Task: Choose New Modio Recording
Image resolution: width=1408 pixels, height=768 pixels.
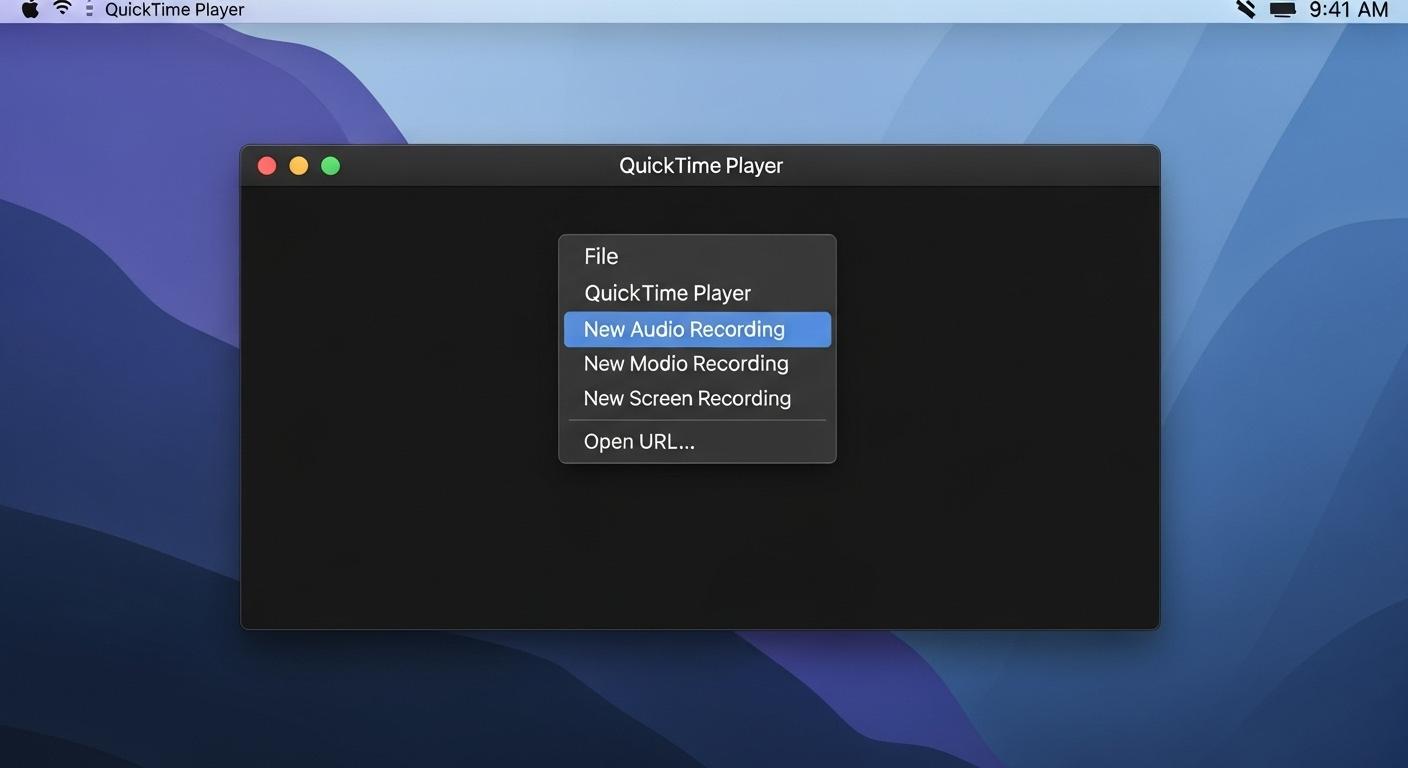Action: point(686,364)
